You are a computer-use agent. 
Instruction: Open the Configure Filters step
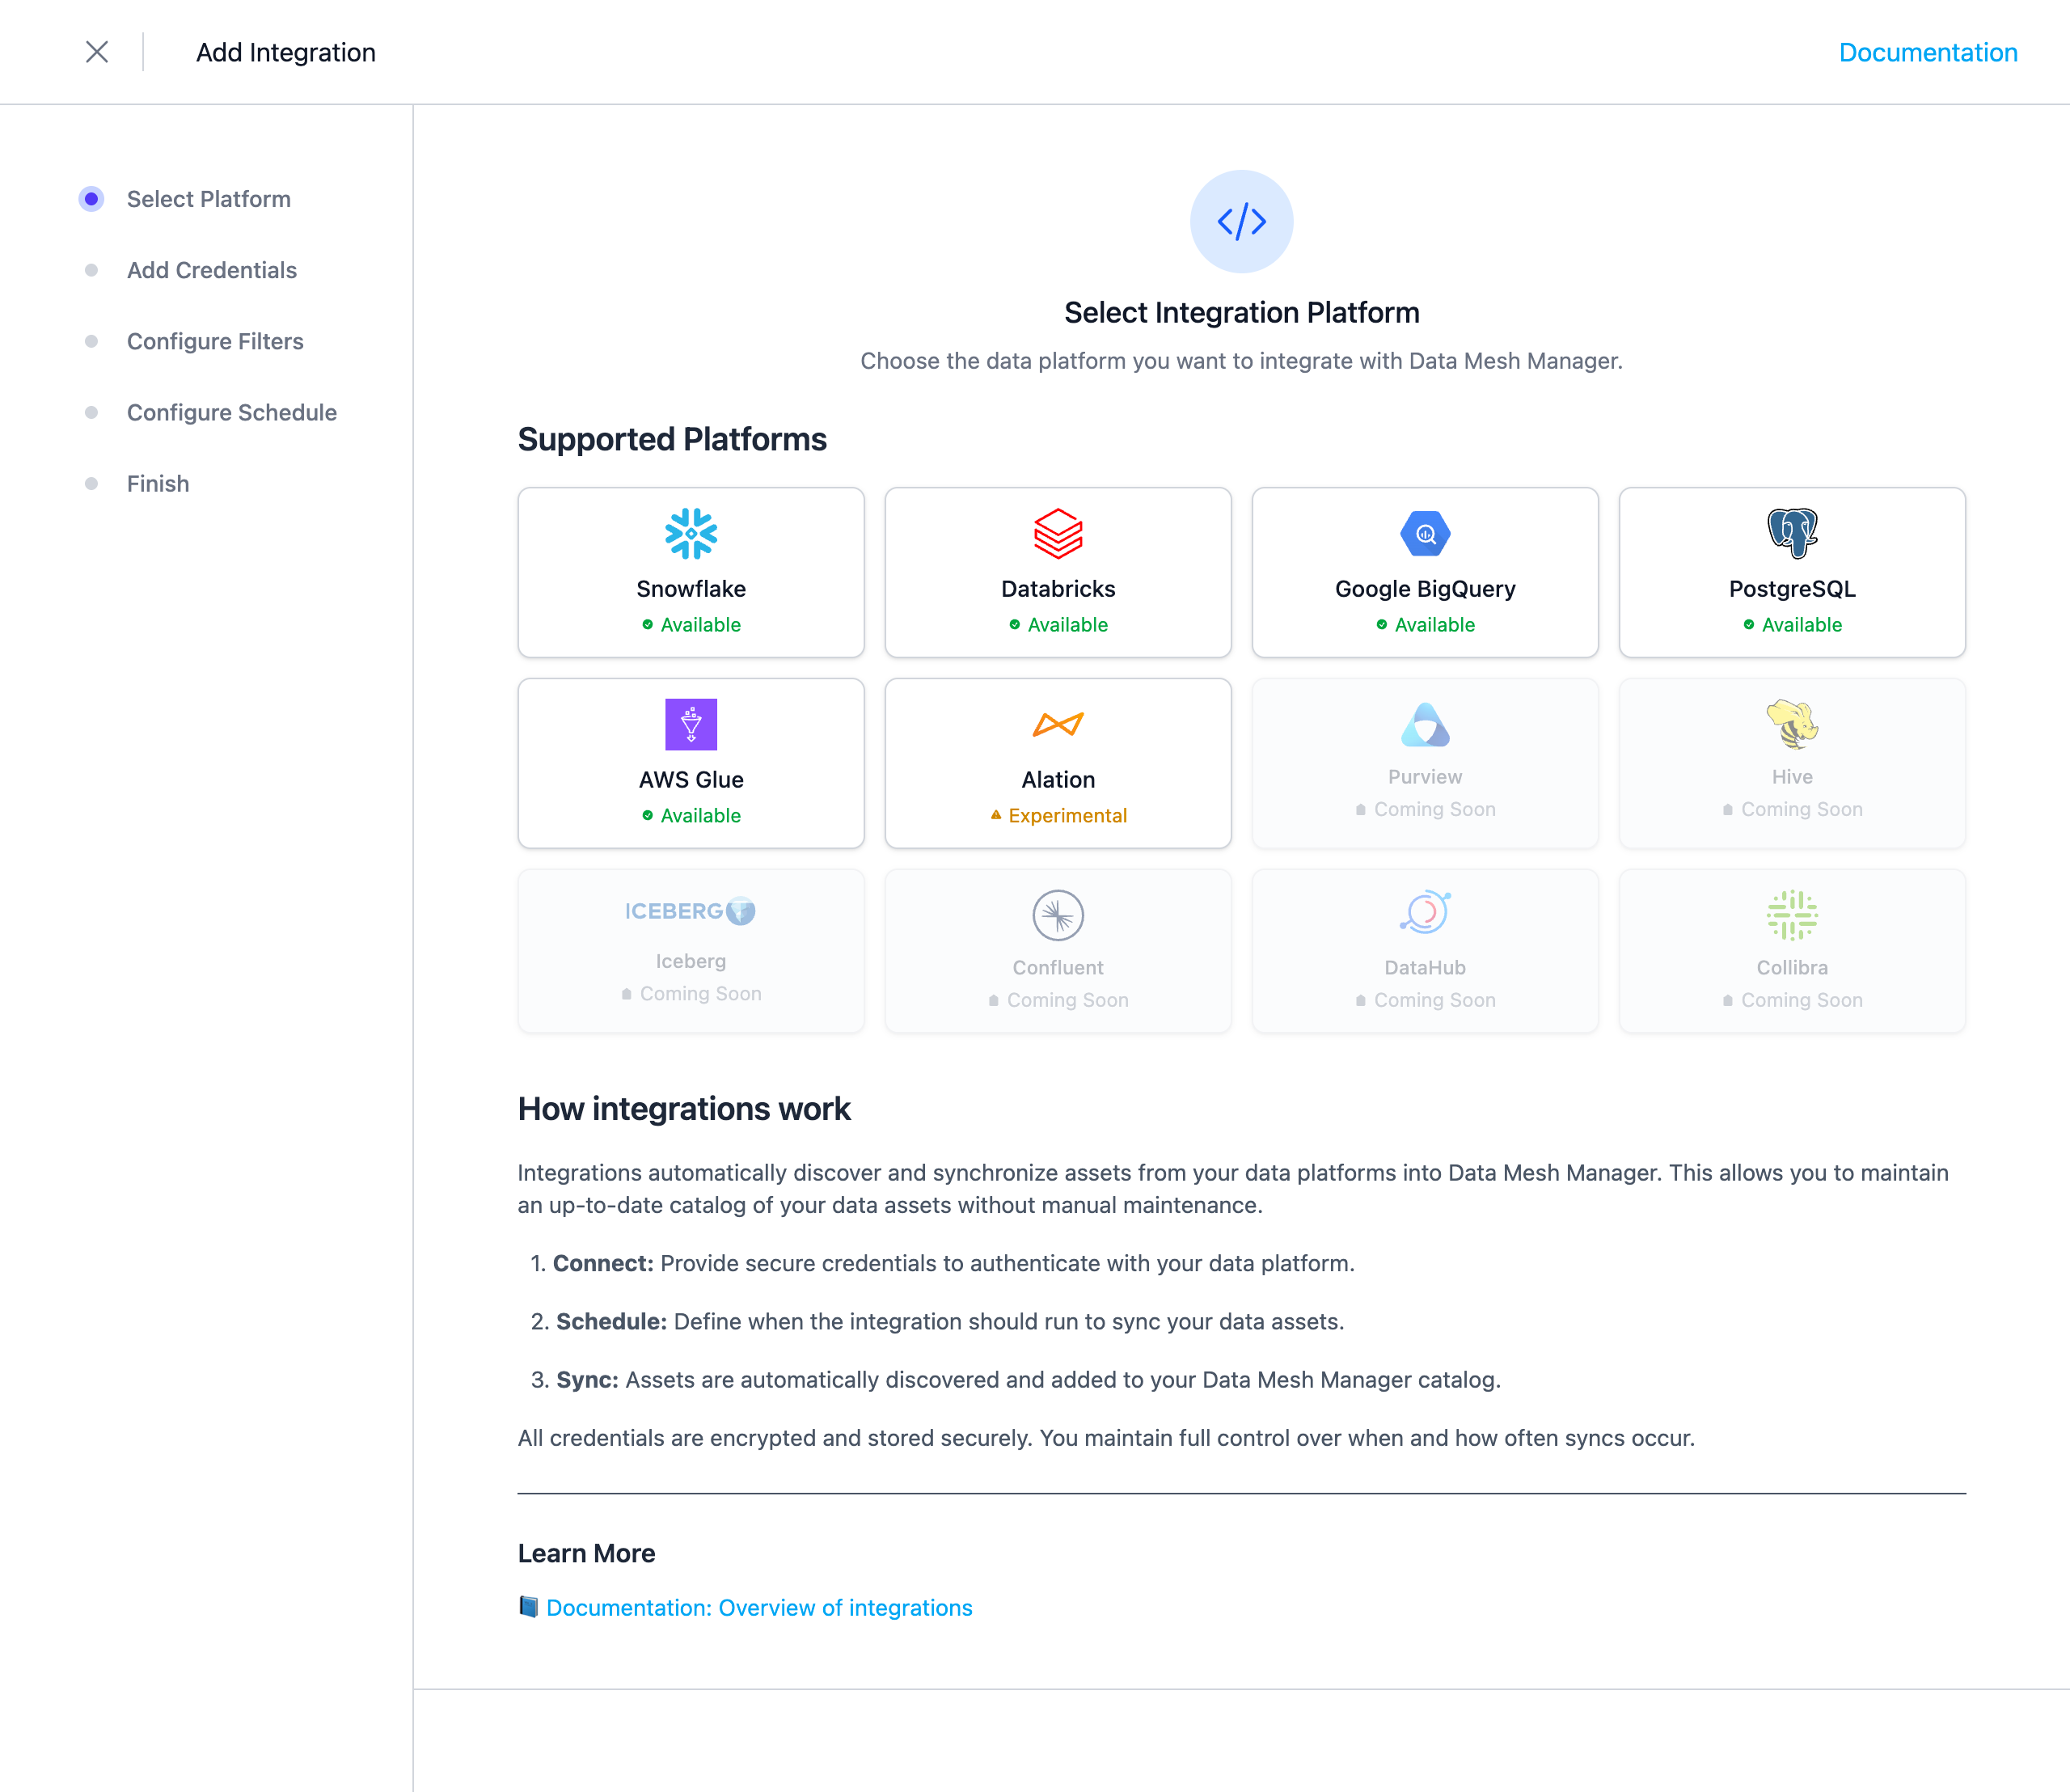[x=214, y=341]
